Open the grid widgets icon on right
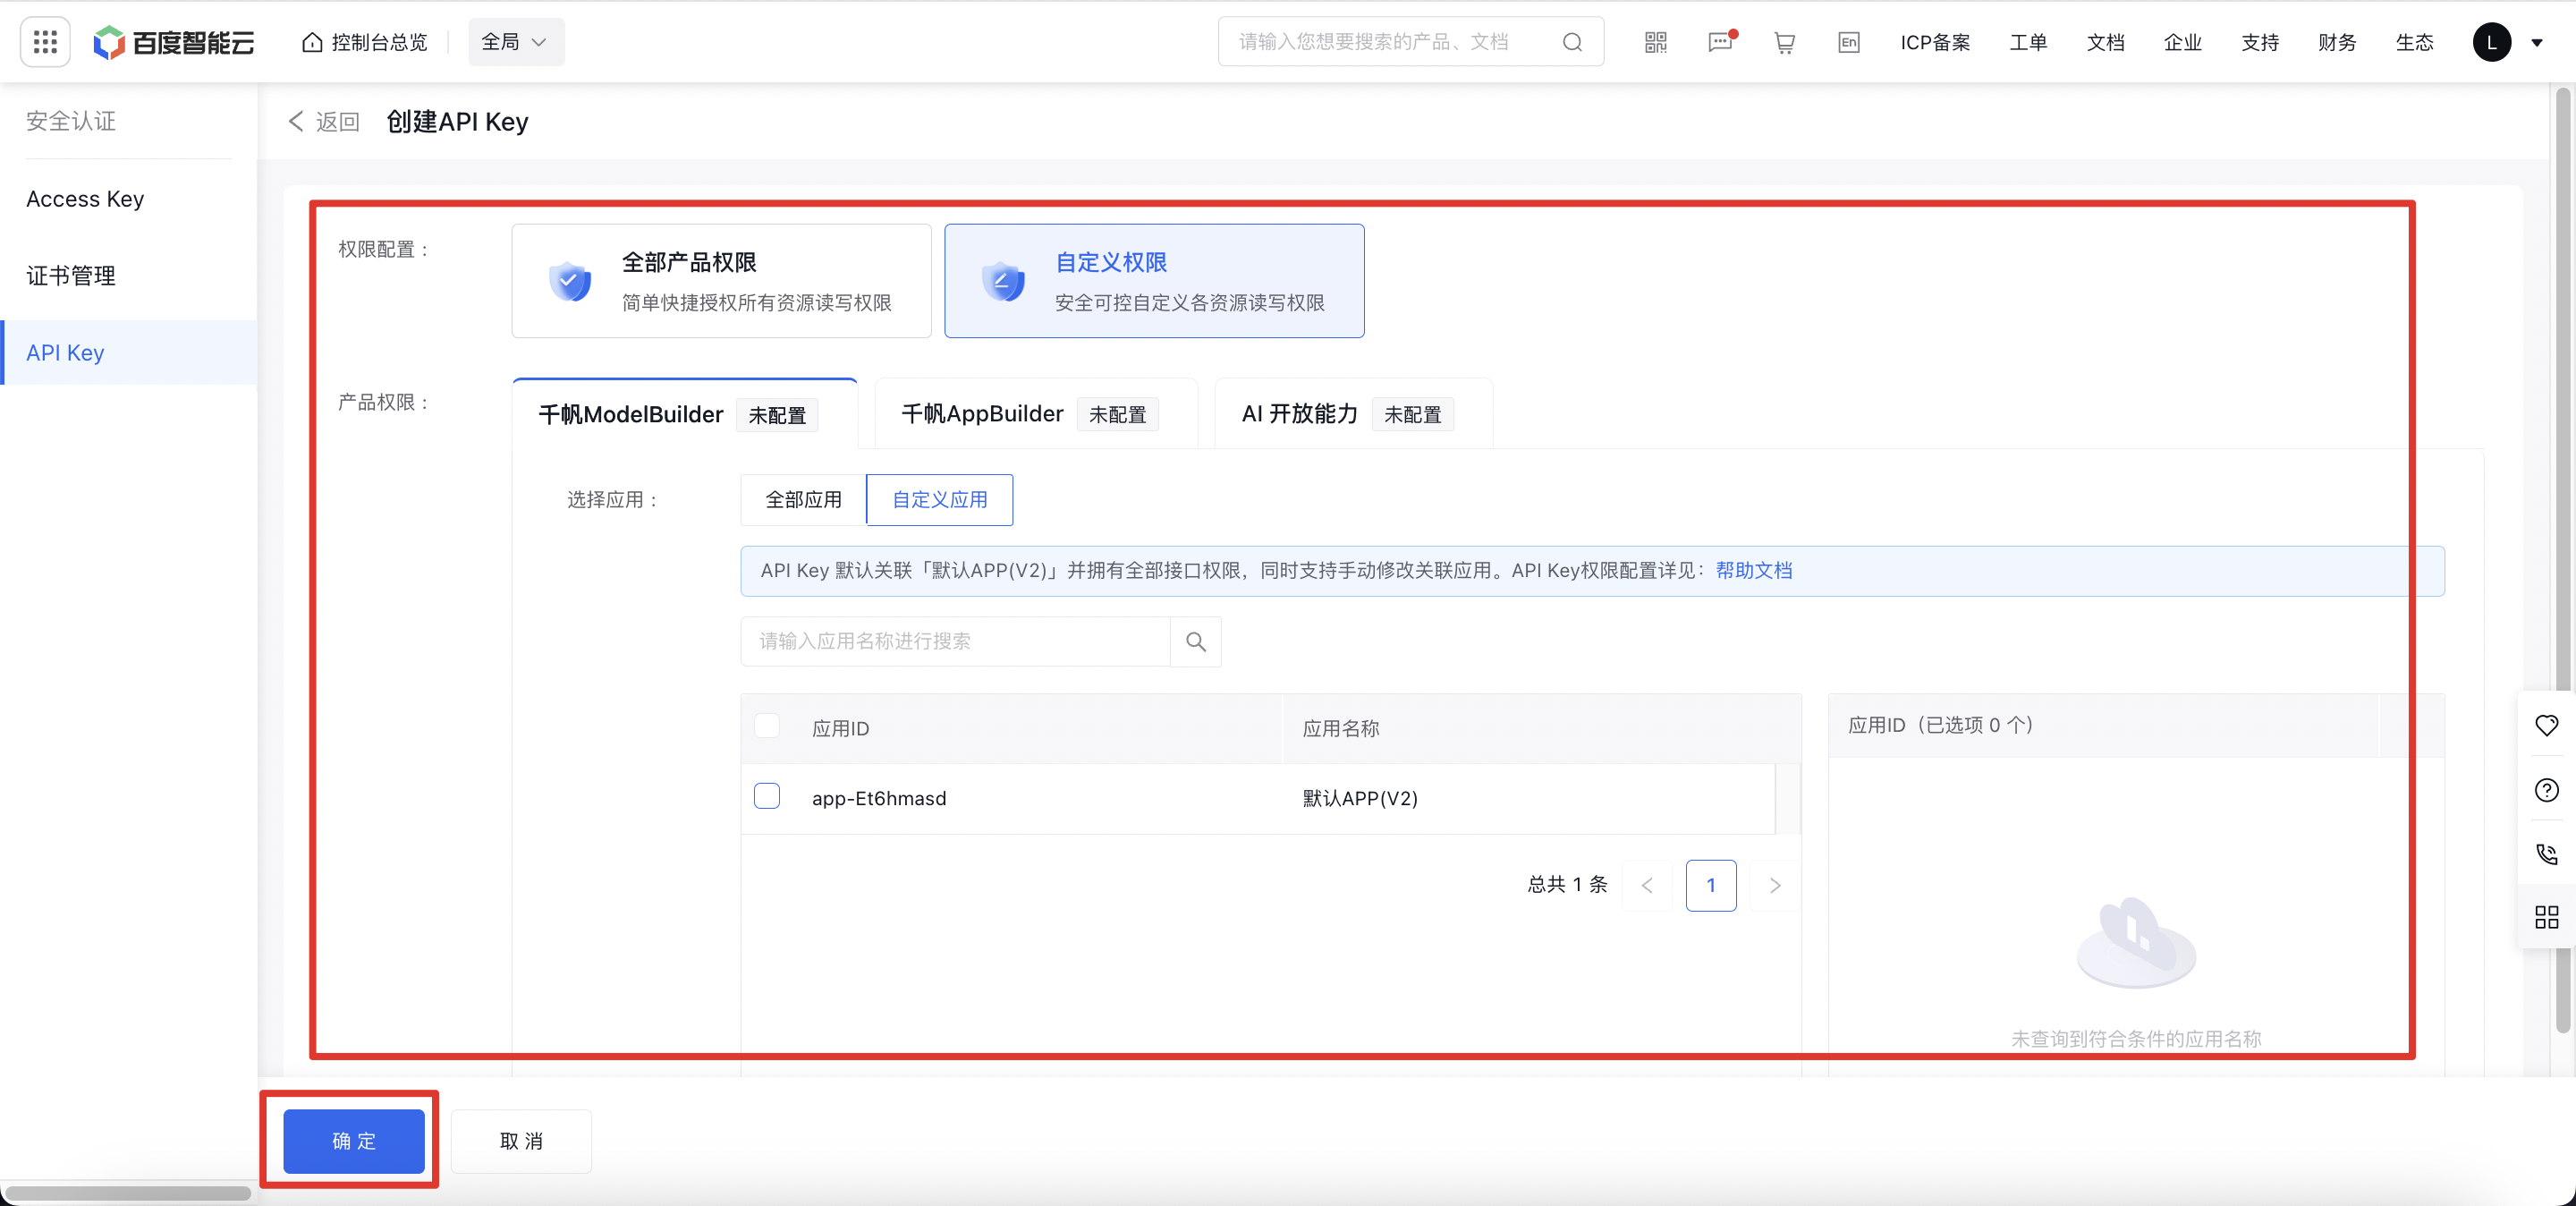The height and width of the screenshot is (1206, 2576). [x=2546, y=918]
